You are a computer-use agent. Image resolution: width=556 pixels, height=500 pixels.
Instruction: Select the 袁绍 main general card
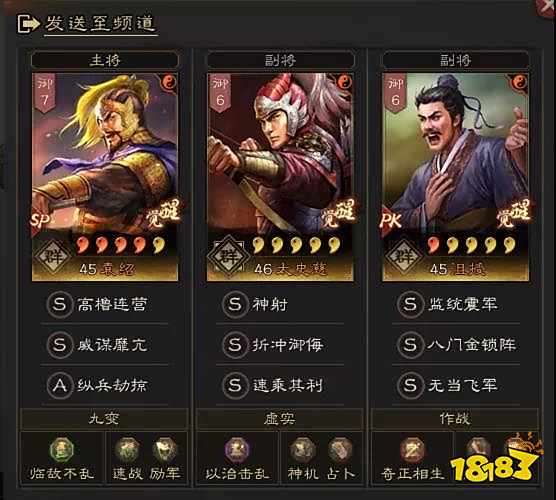click(x=105, y=177)
